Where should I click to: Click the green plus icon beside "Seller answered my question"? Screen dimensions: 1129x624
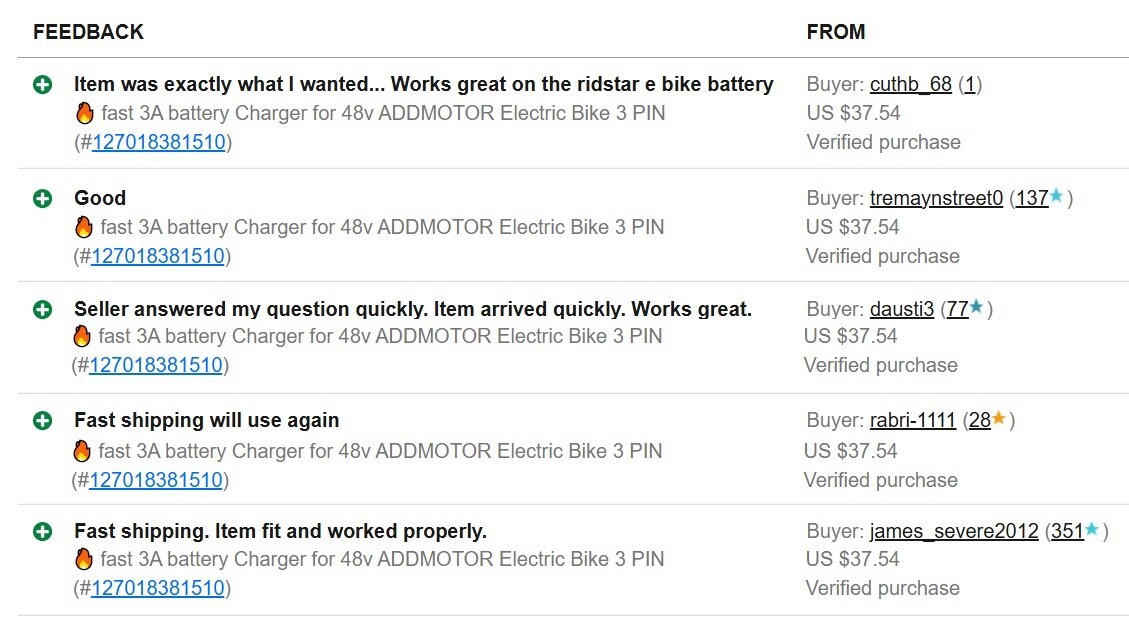tap(42, 309)
